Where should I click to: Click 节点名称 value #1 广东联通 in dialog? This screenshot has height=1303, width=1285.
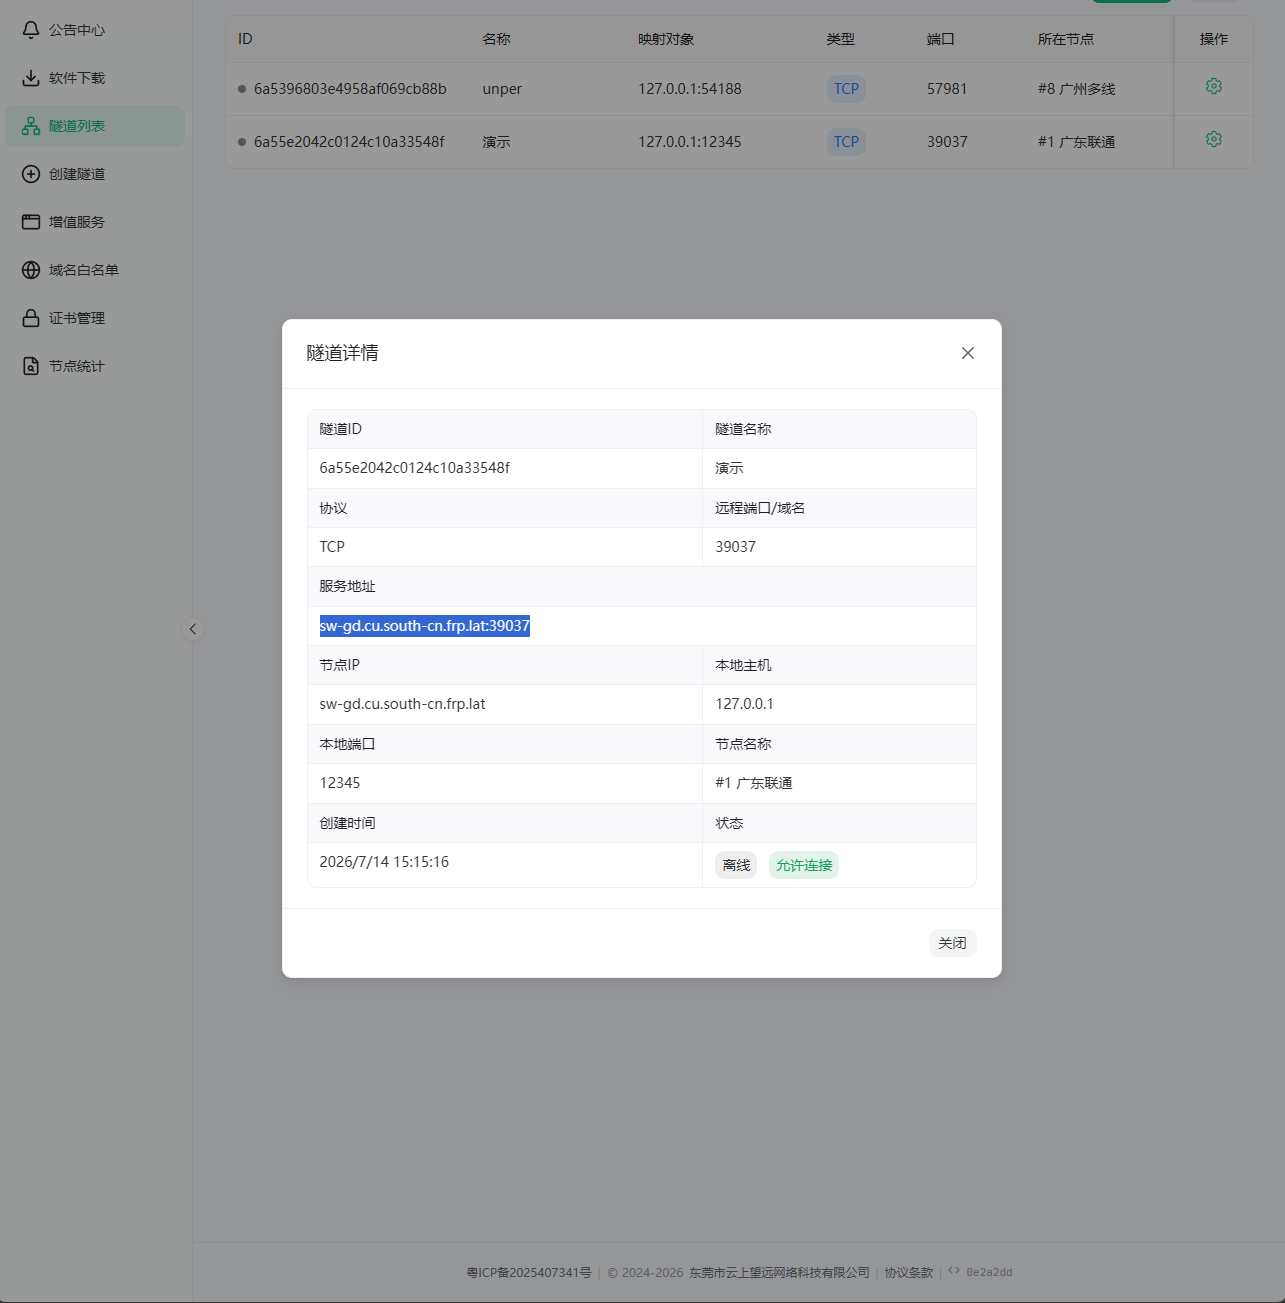754,783
